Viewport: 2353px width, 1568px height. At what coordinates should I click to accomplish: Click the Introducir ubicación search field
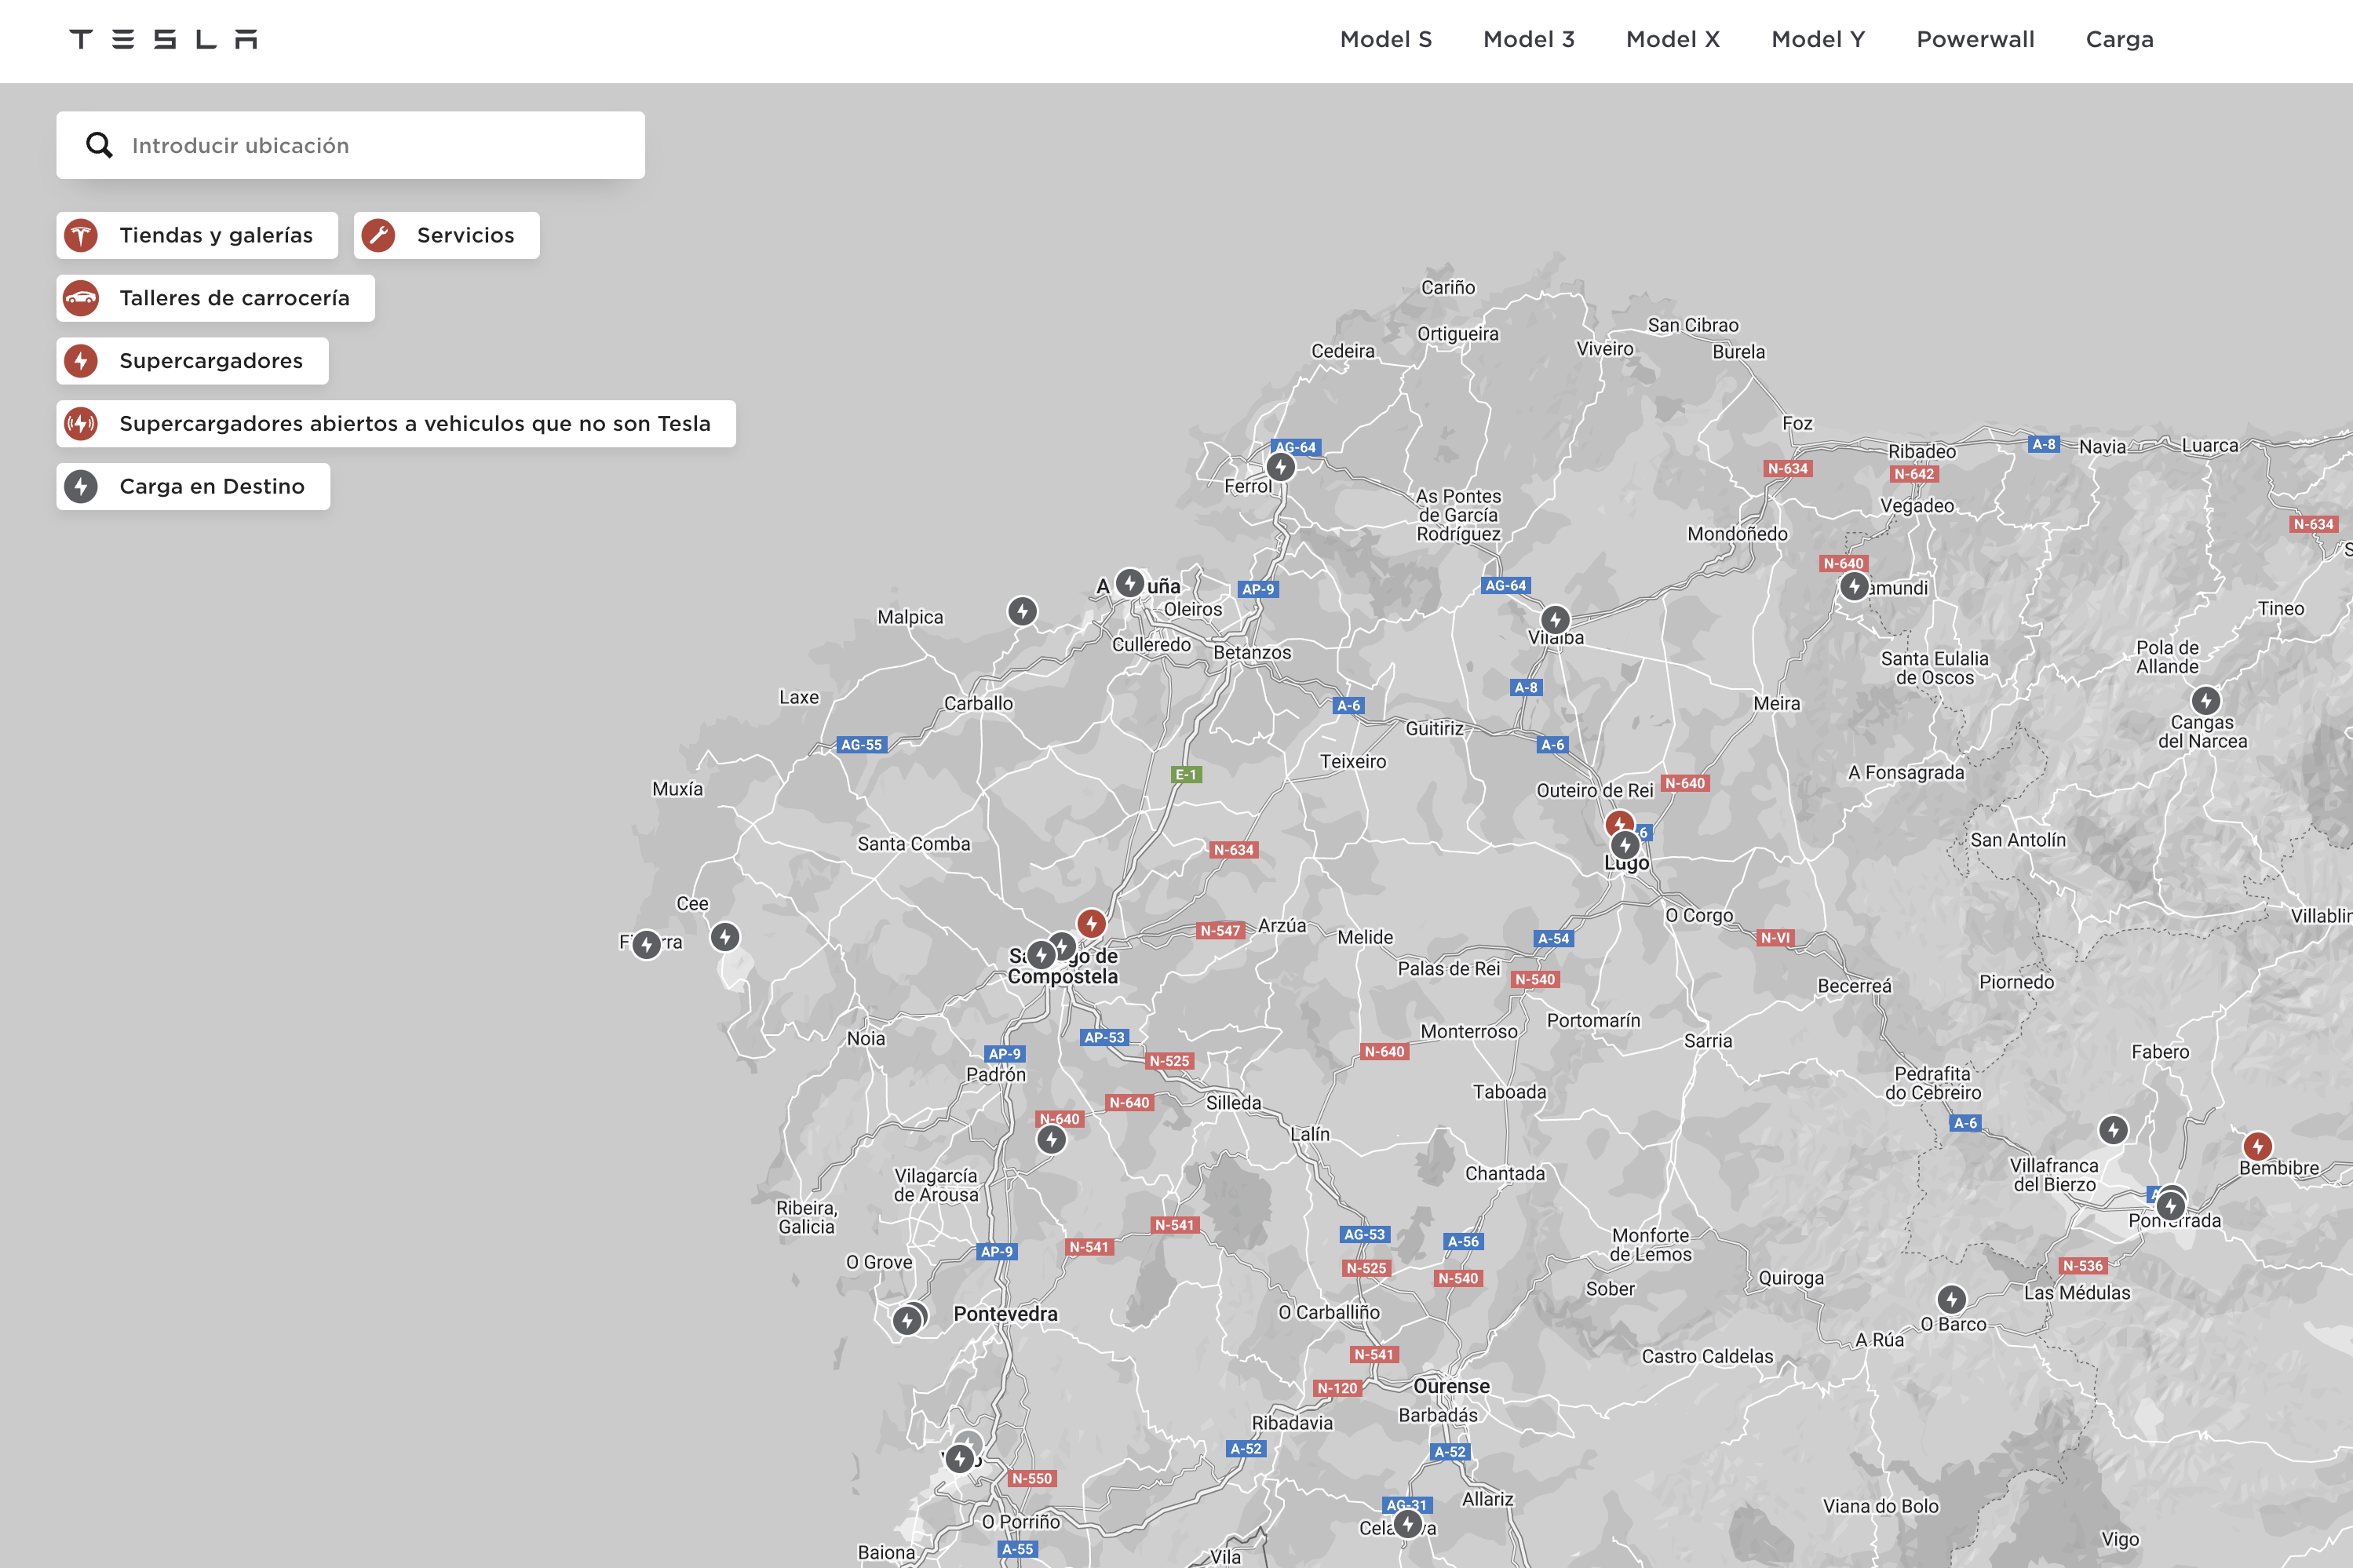pos(350,145)
